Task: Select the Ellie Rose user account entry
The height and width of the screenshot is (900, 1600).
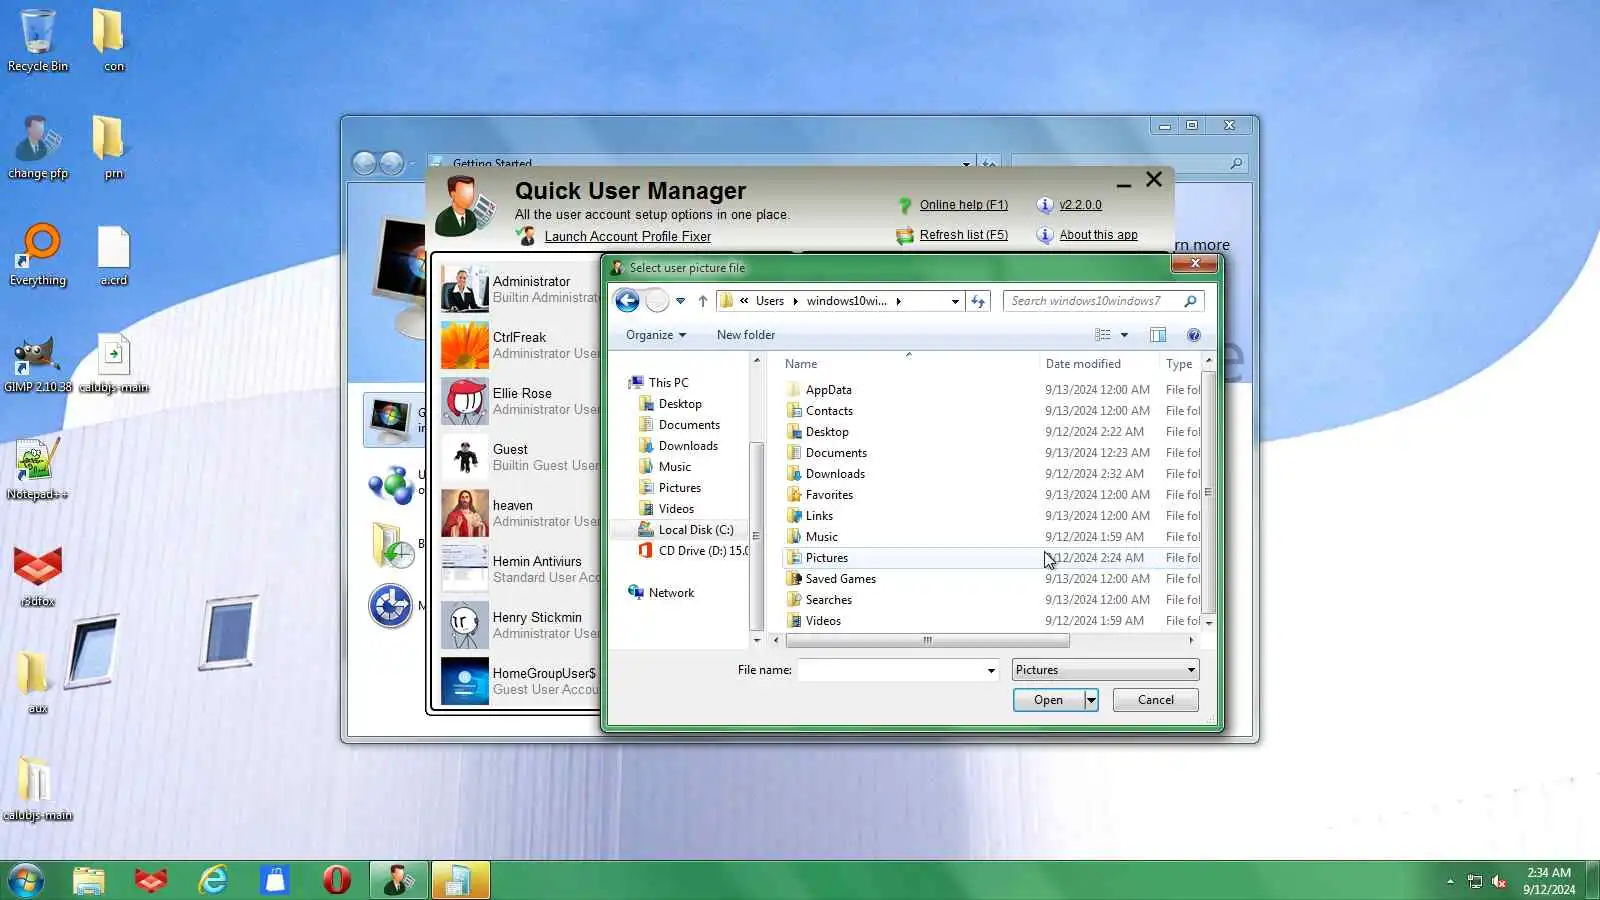Action: click(520, 402)
